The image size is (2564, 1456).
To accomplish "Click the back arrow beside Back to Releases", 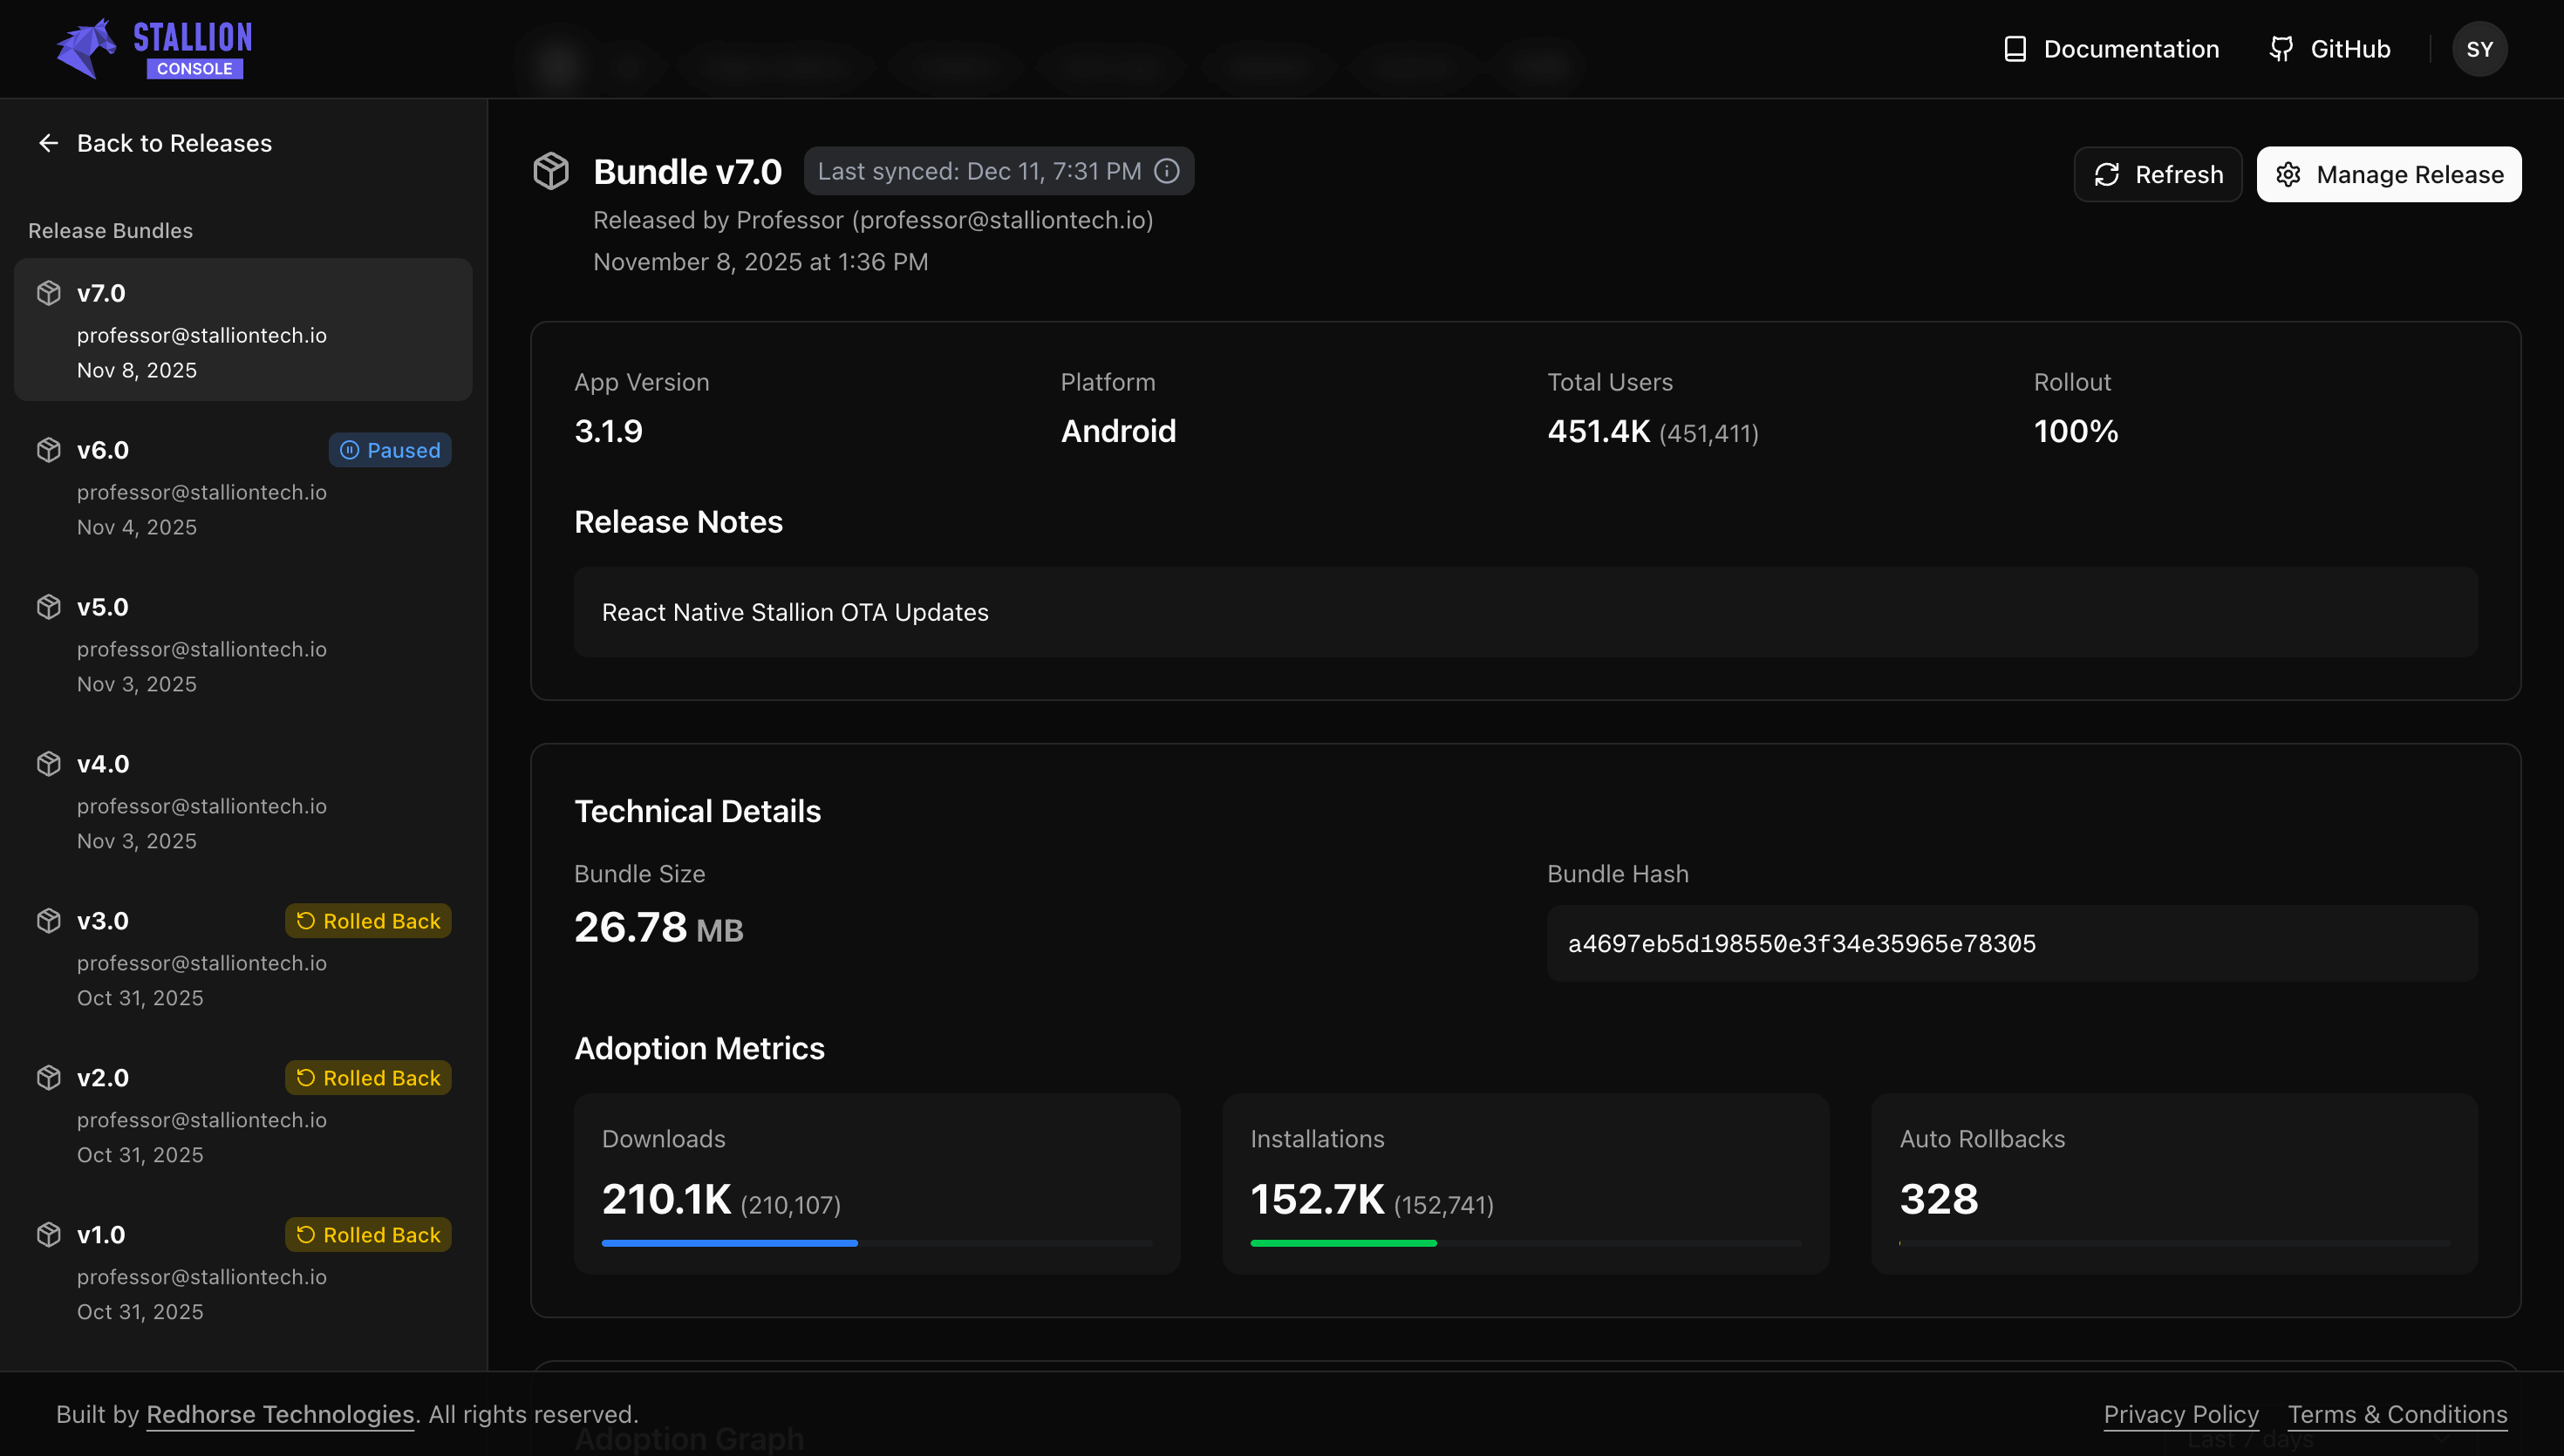I will point(48,143).
